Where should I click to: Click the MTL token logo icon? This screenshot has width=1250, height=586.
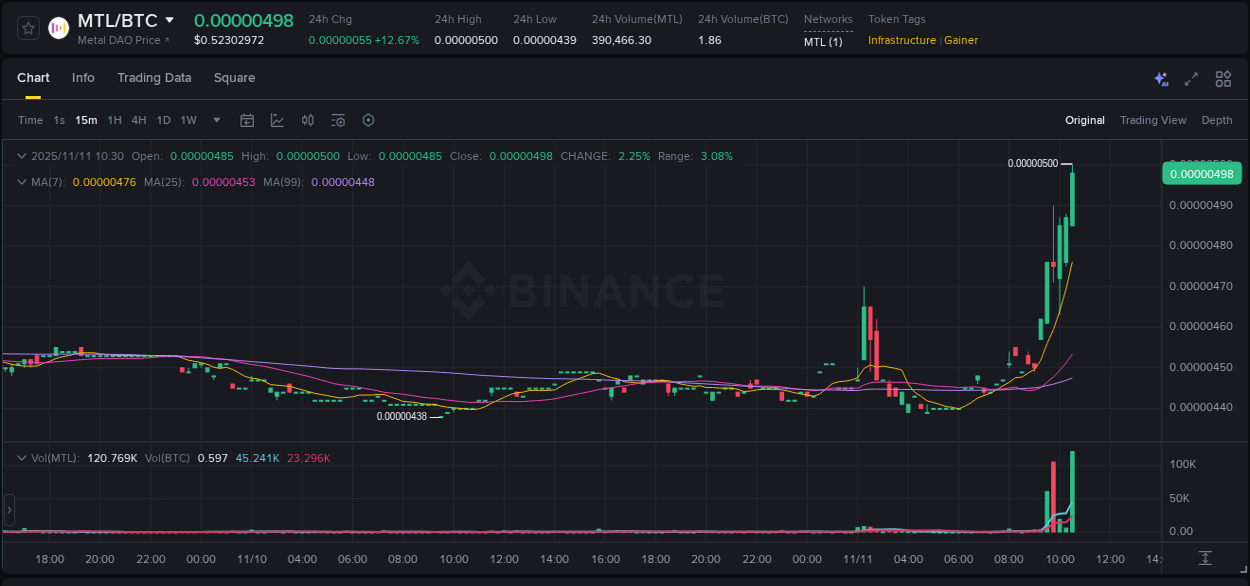click(x=60, y=27)
